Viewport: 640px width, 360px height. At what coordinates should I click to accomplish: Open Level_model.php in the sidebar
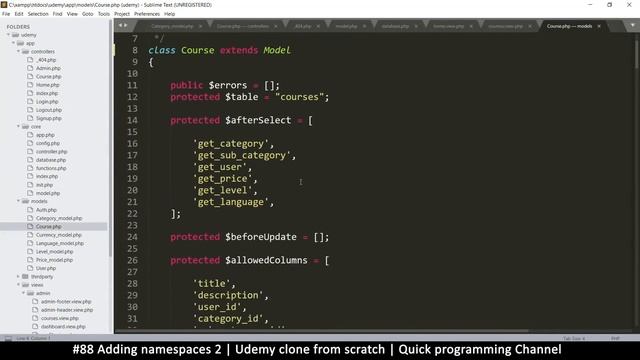click(54, 252)
